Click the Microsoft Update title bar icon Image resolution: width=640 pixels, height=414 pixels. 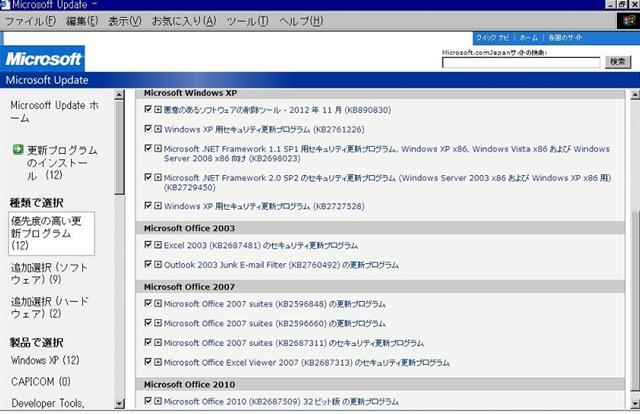tap(5, 4)
